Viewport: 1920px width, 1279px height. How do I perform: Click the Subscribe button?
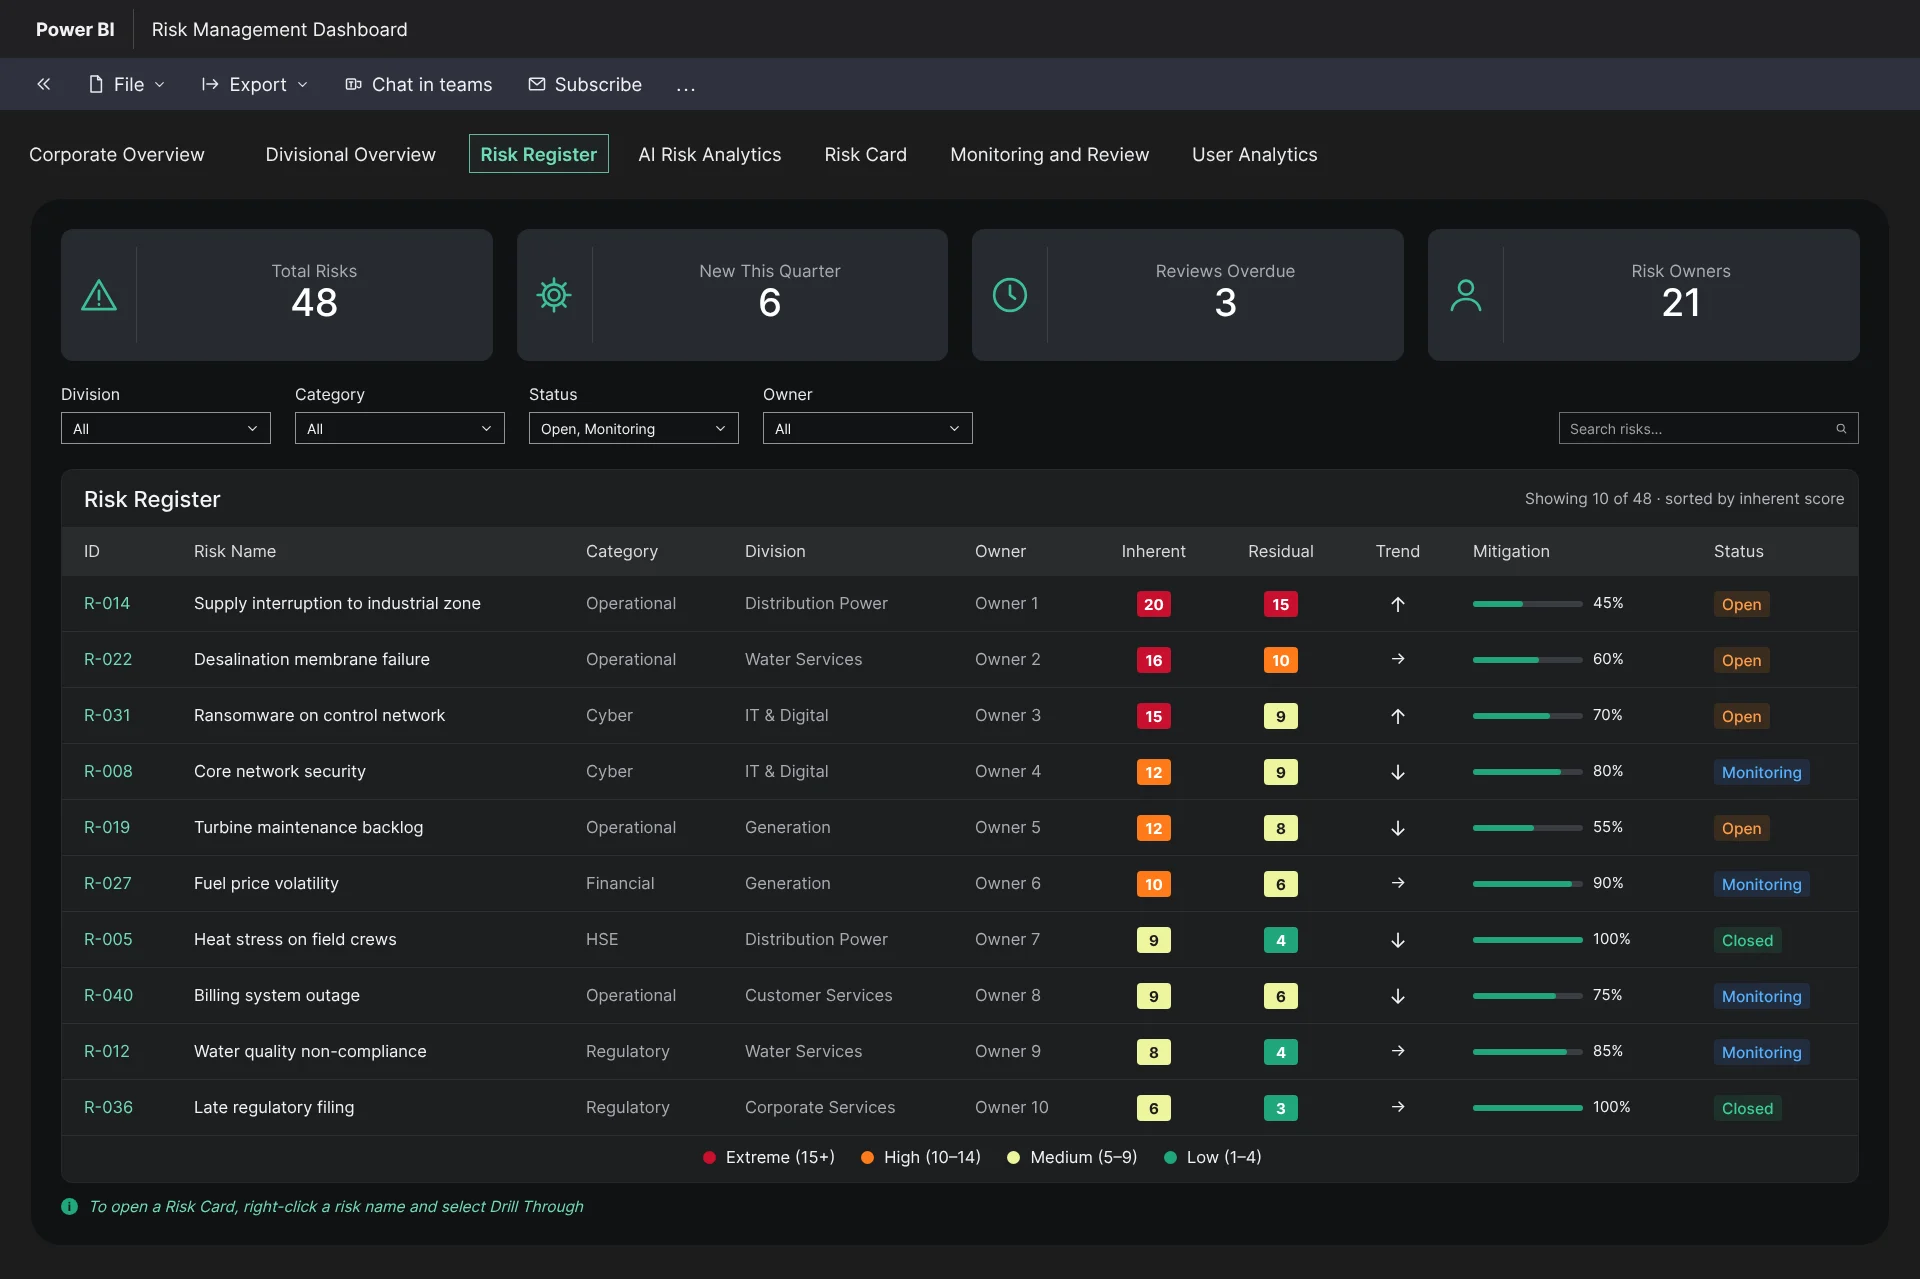point(585,84)
